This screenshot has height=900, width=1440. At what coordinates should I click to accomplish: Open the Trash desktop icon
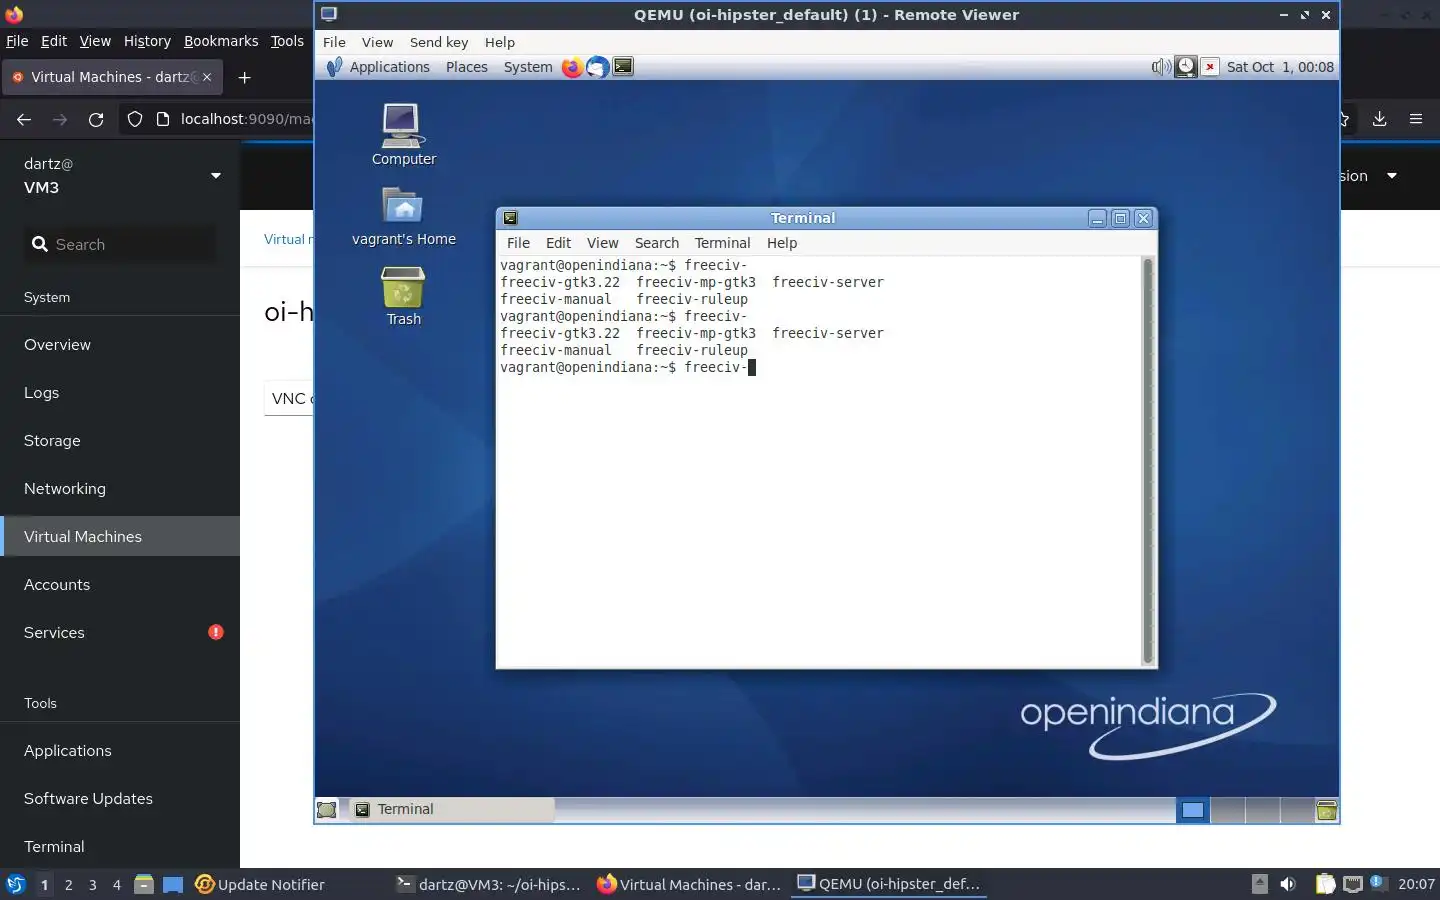pos(404,296)
